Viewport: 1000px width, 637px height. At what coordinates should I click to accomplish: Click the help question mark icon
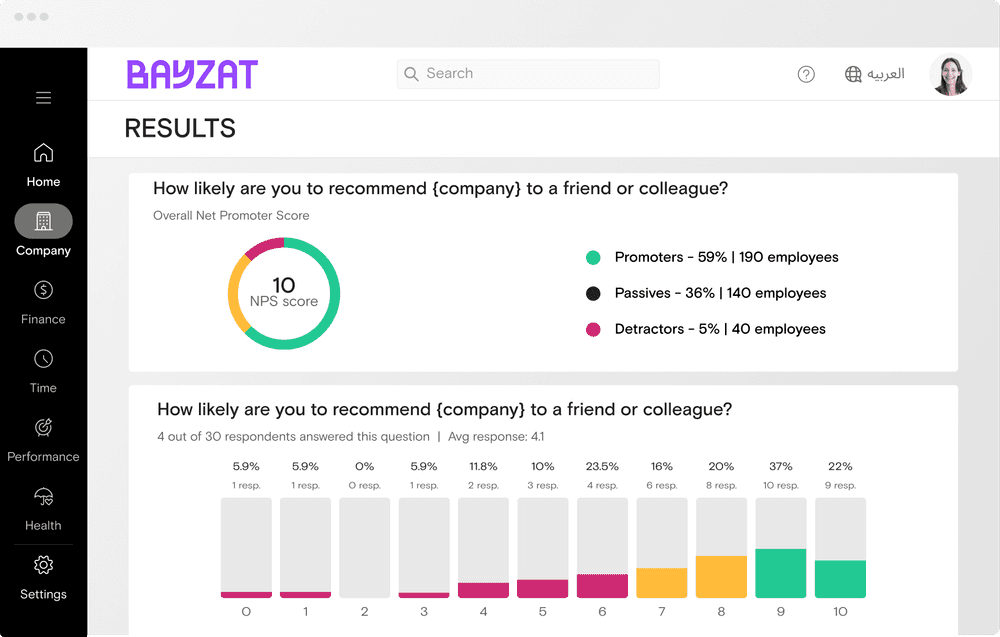[x=806, y=74]
